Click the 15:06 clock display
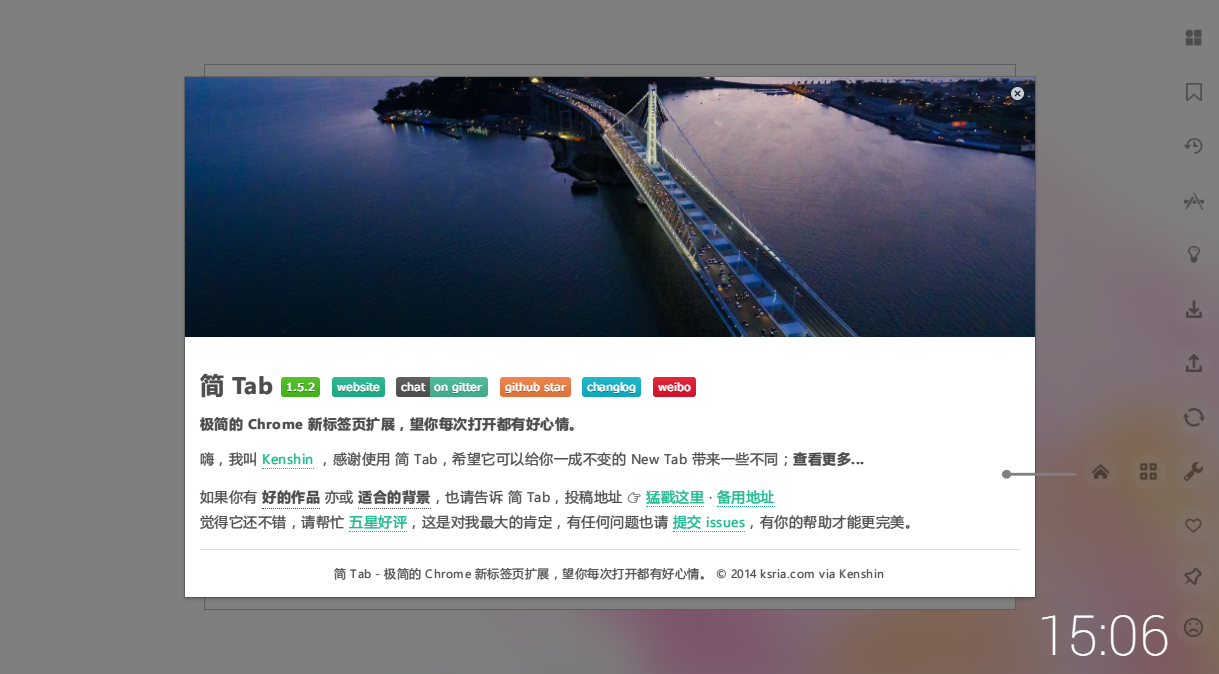This screenshot has width=1219, height=674. click(1104, 636)
